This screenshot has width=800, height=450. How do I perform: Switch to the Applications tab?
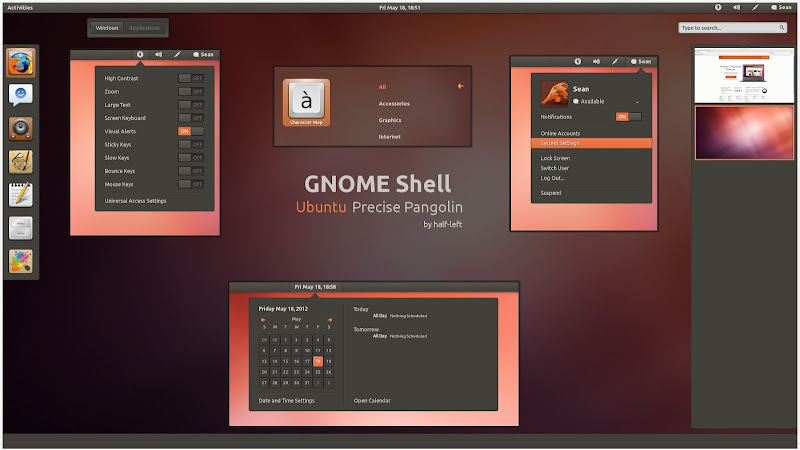click(x=144, y=28)
